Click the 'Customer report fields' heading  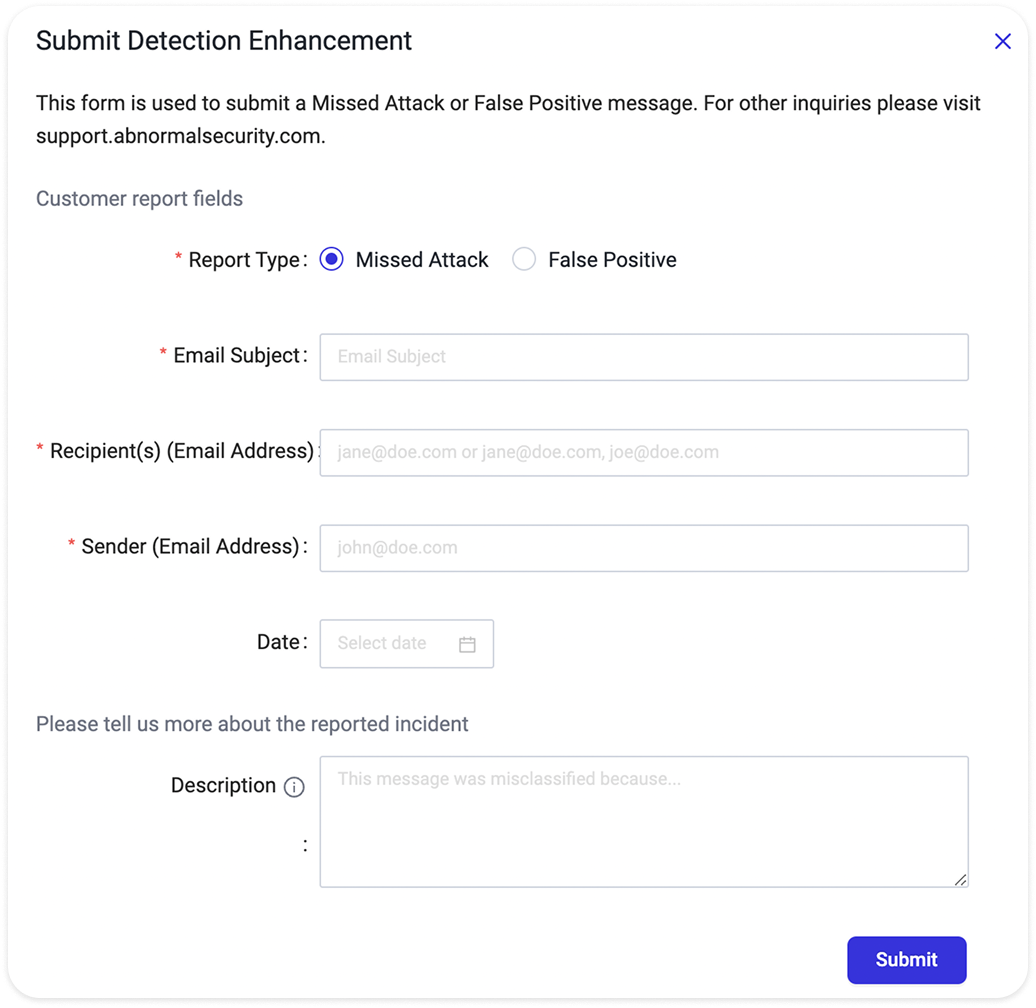(x=139, y=199)
